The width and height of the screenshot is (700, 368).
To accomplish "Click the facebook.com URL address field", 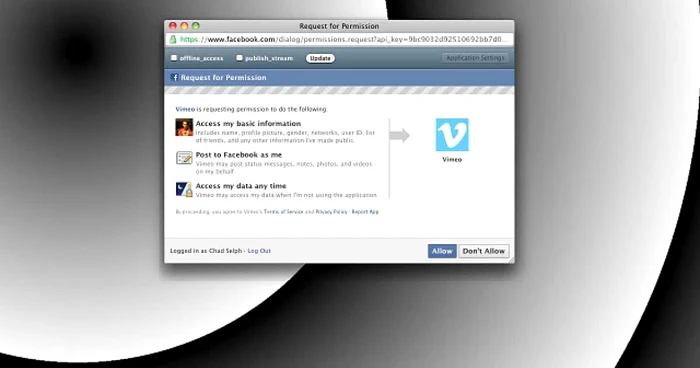I will click(339, 39).
